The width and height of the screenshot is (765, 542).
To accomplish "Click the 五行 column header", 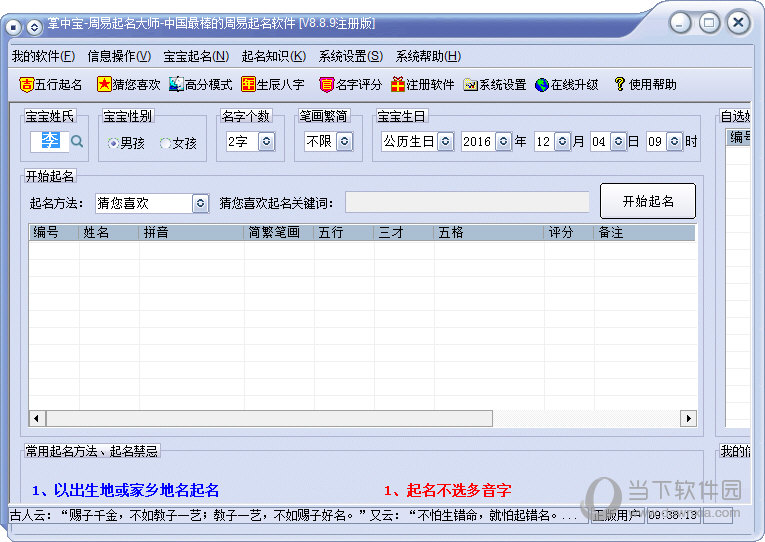I will pyautogui.click(x=343, y=233).
